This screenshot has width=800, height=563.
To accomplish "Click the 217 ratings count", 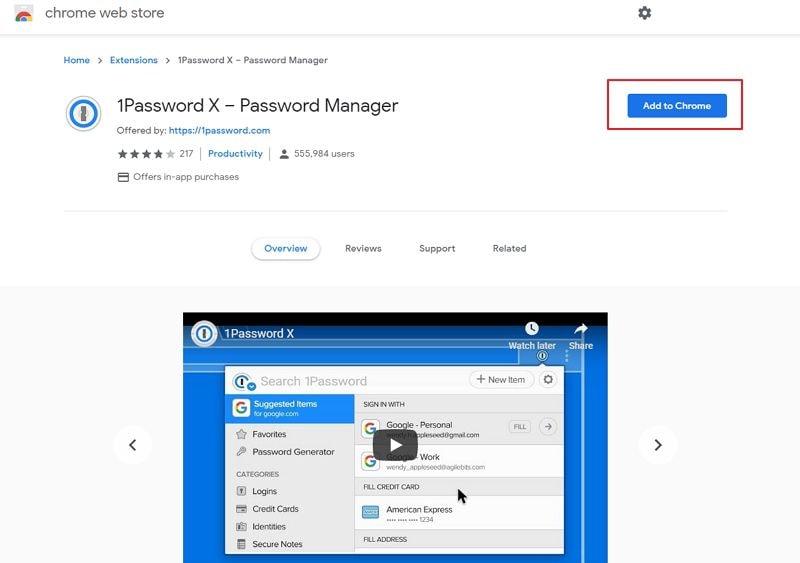I will pyautogui.click(x=186, y=154).
